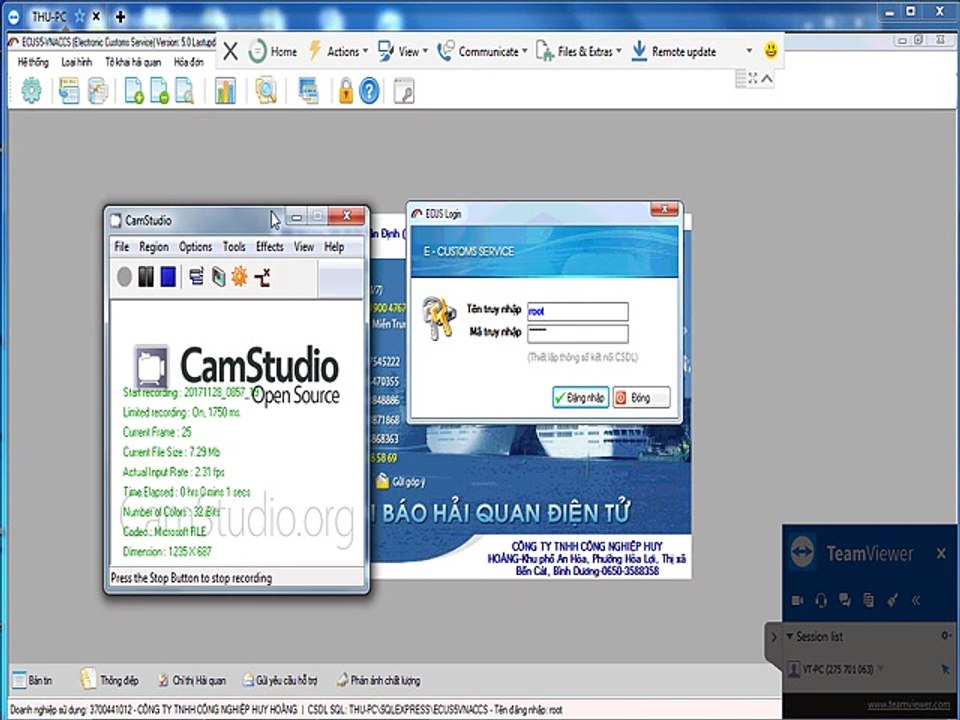Click the Đóng button in login dialog

pyautogui.click(x=641, y=398)
